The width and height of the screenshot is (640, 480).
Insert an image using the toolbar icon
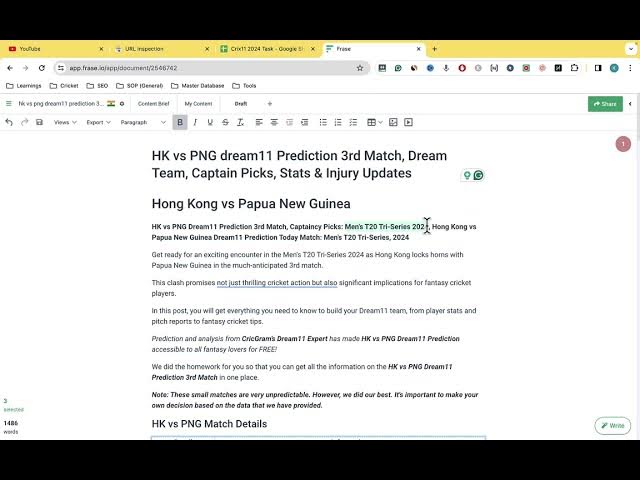pos(393,122)
